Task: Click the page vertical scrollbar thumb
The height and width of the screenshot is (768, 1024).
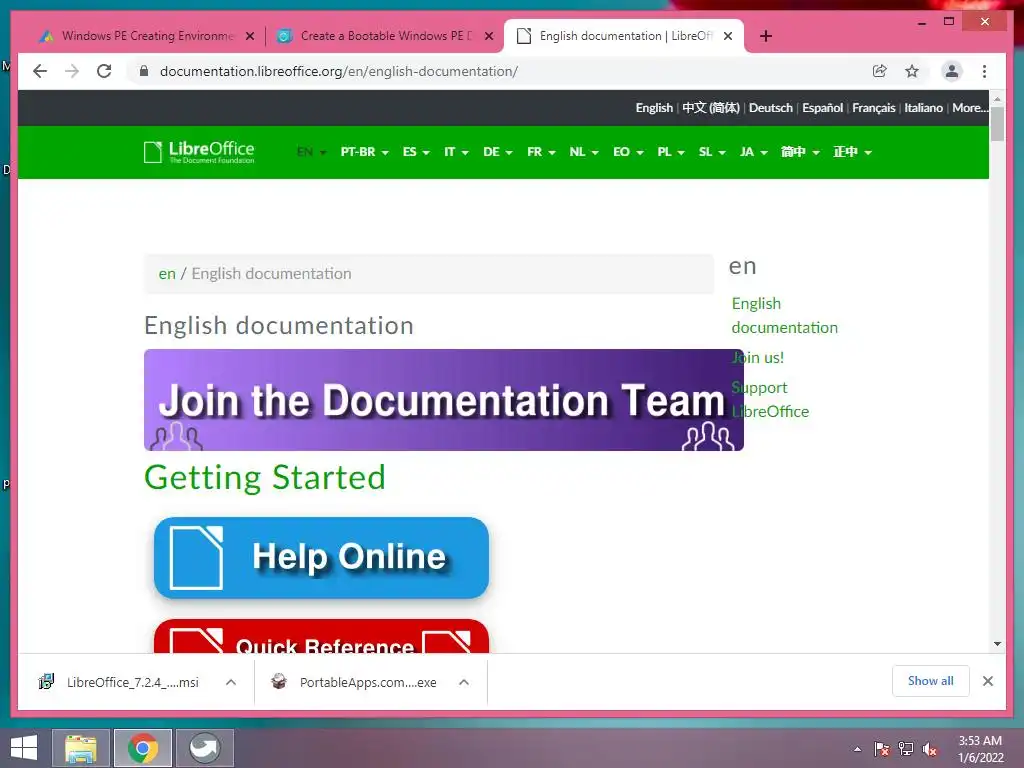Action: point(997,124)
